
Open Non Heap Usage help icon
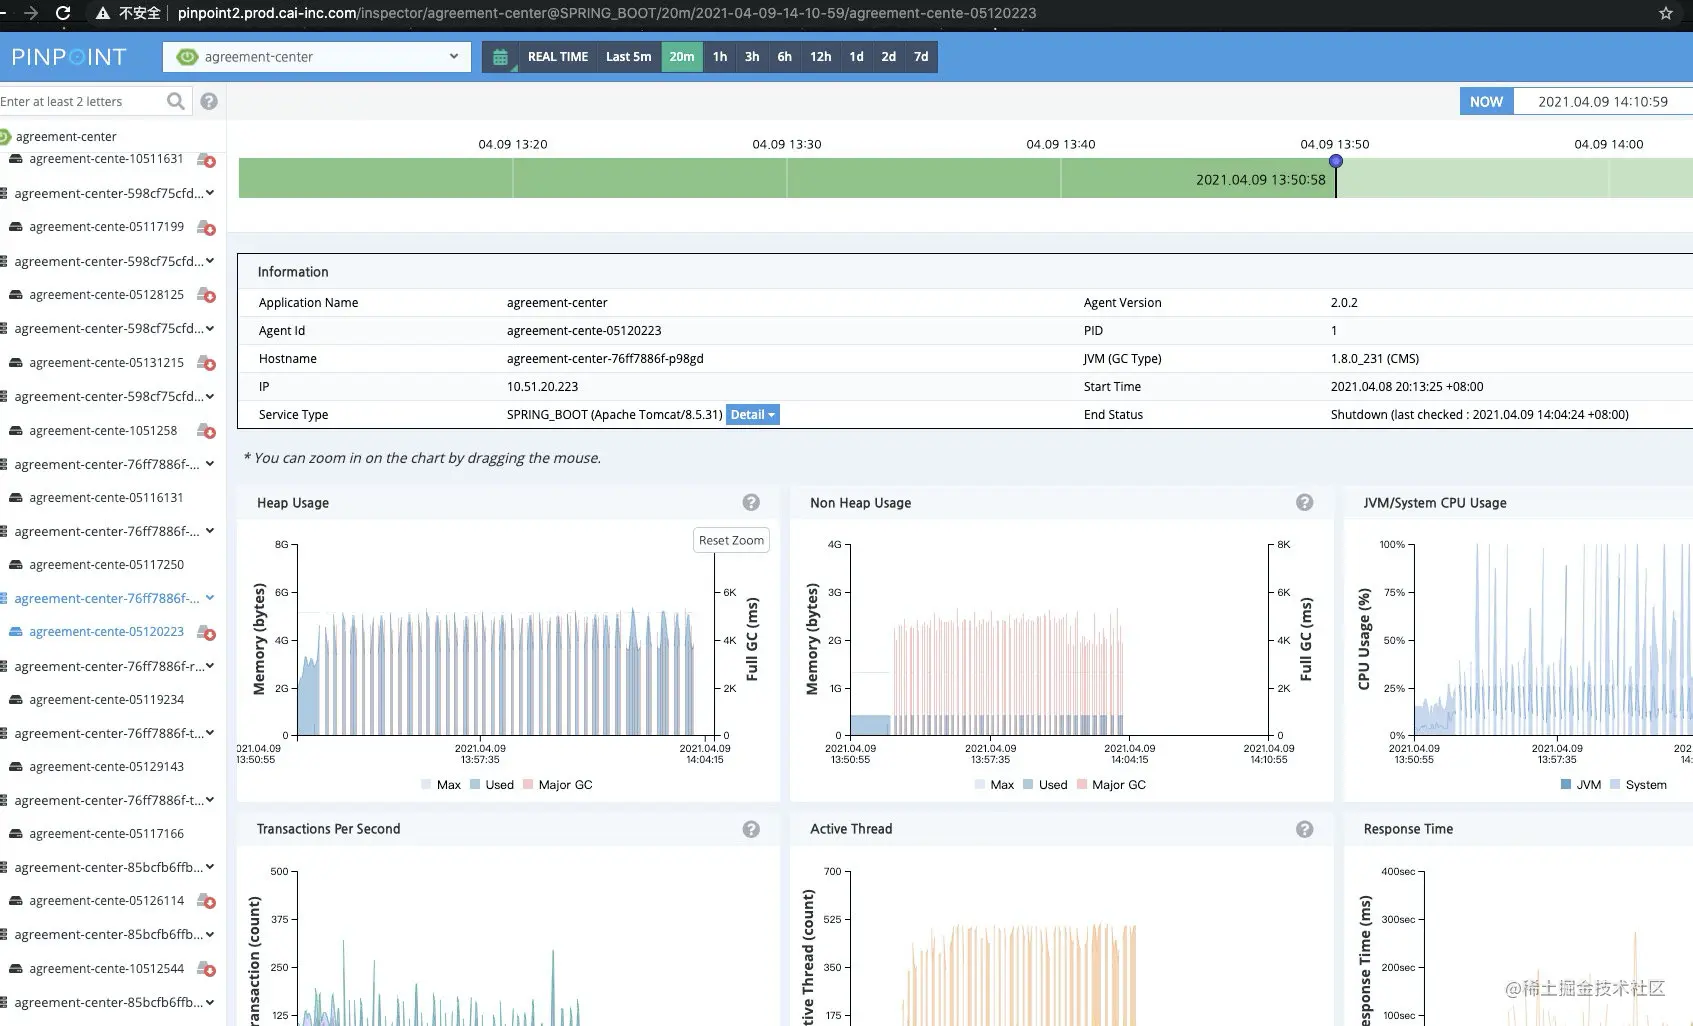1304,502
